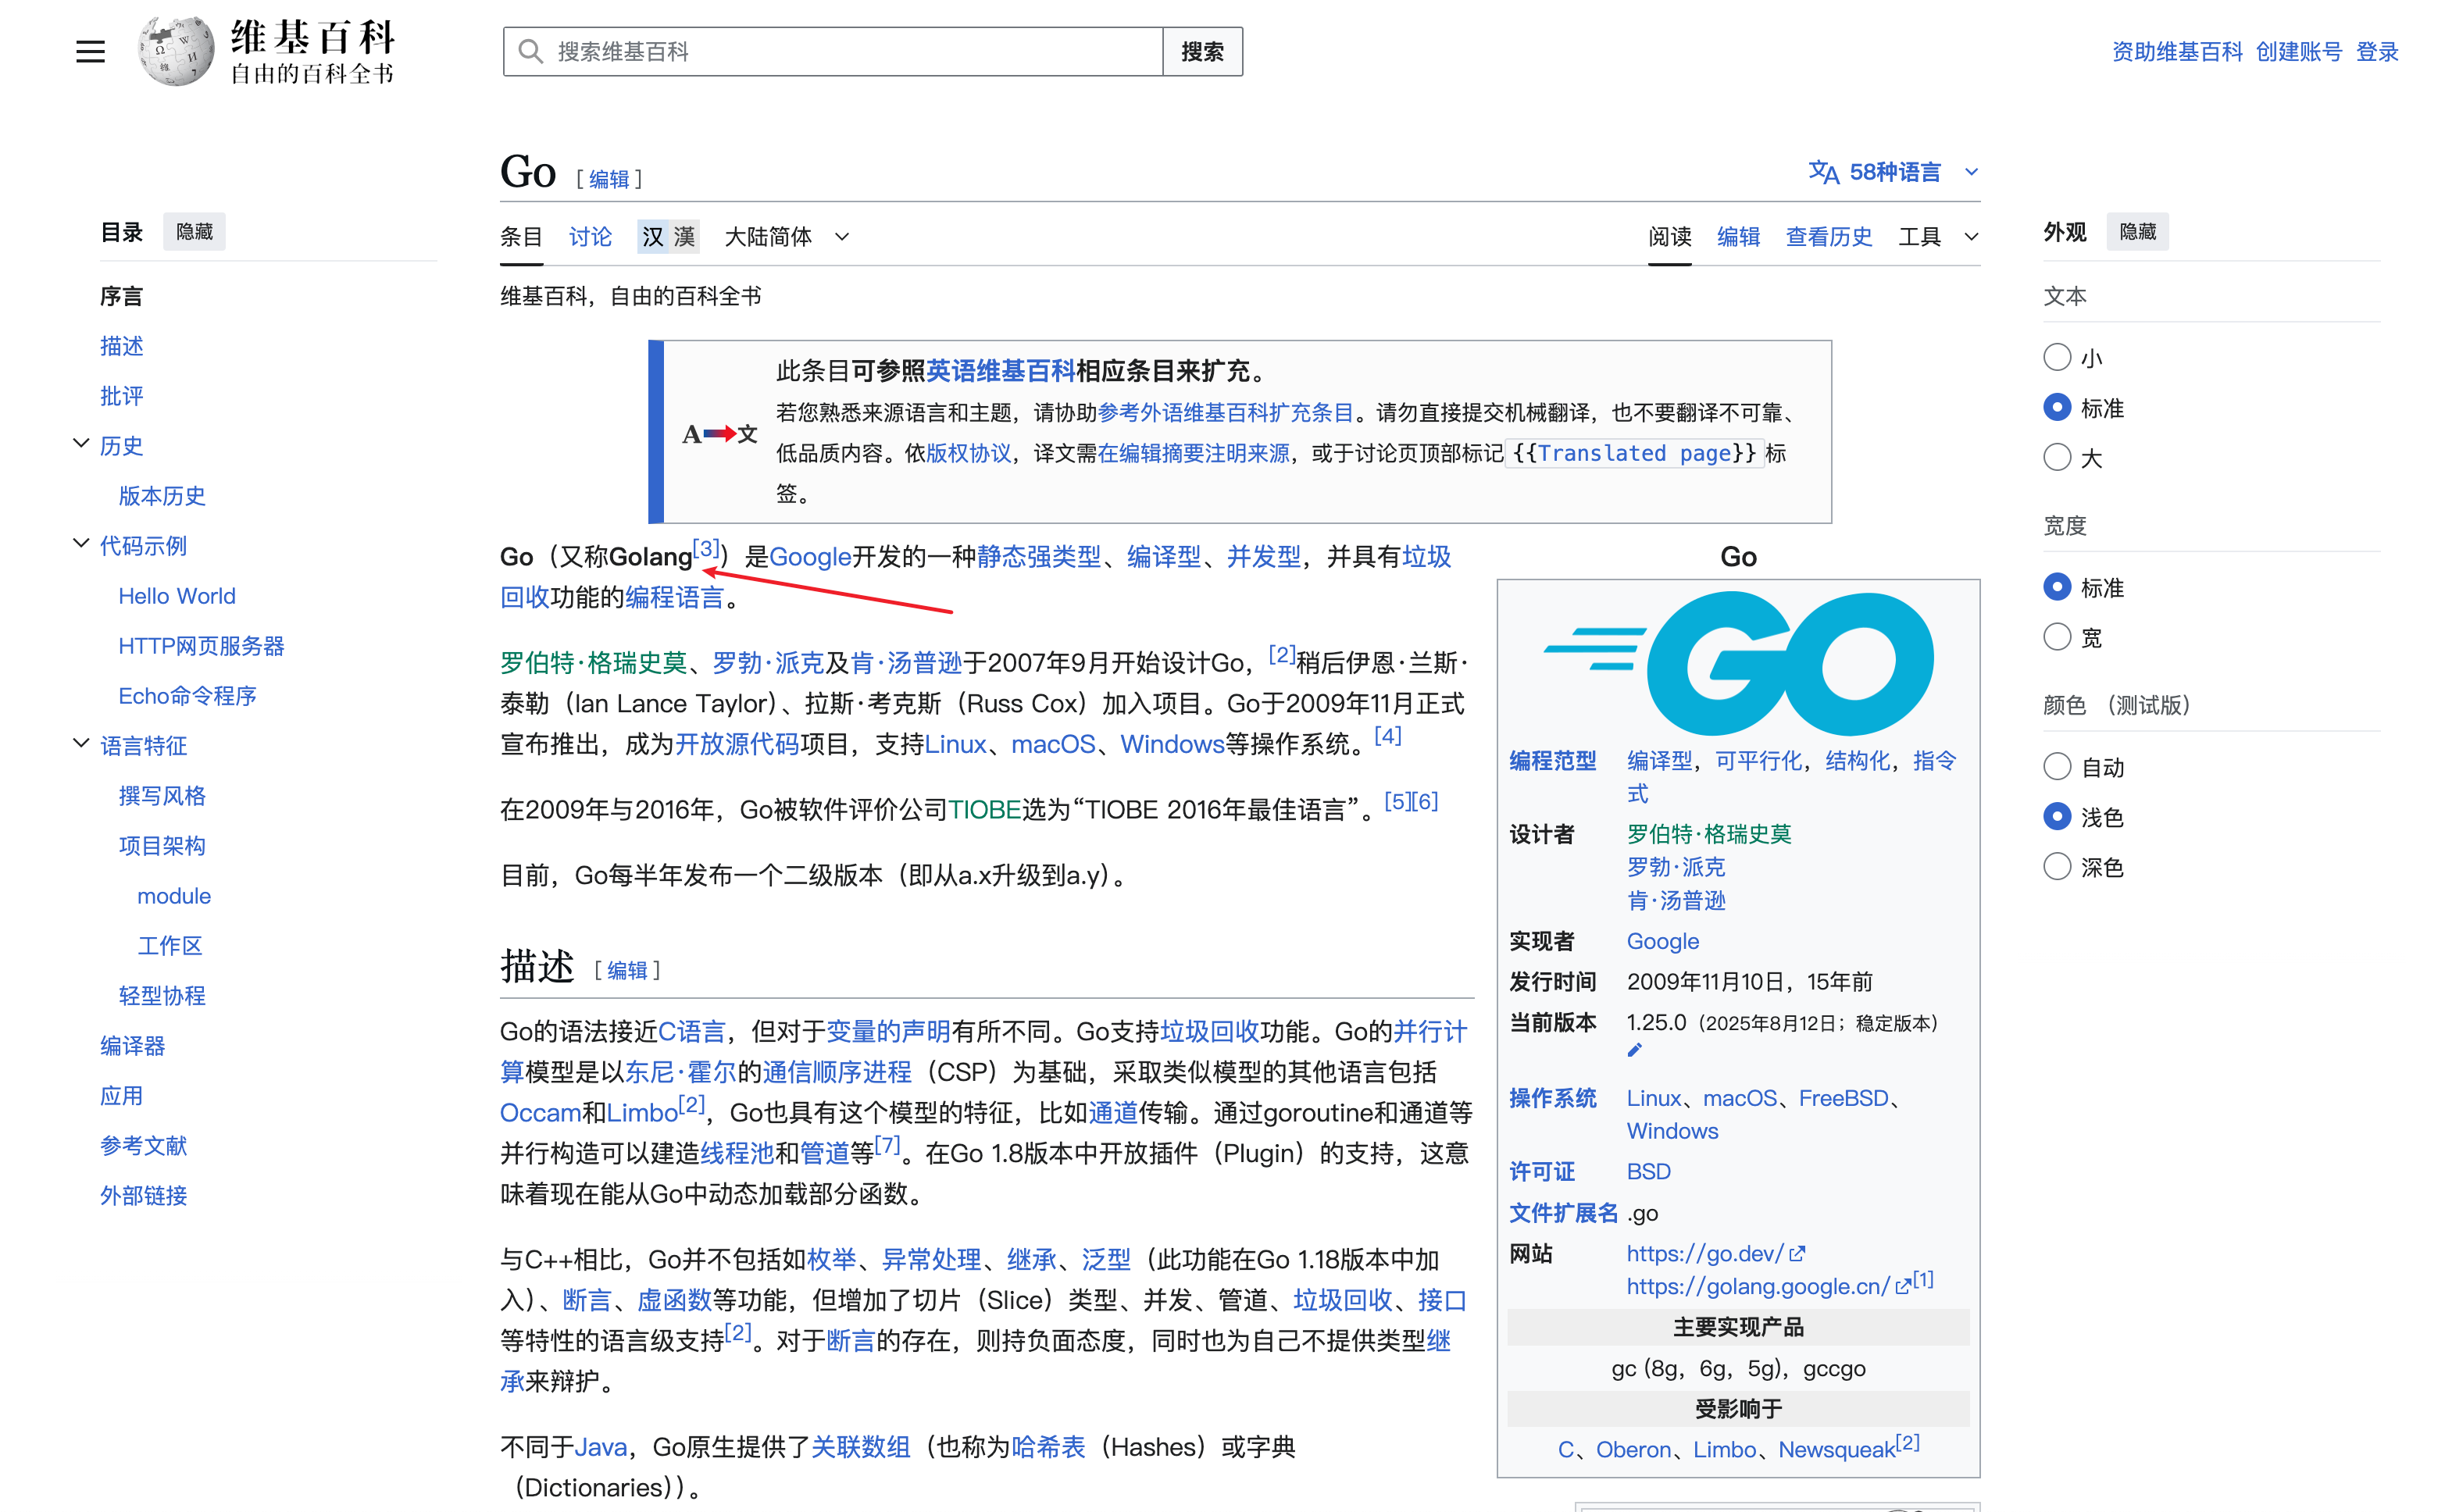
Task: Click the magnifier icon in search box
Action: pyautogui.click(x=531, y=51)
